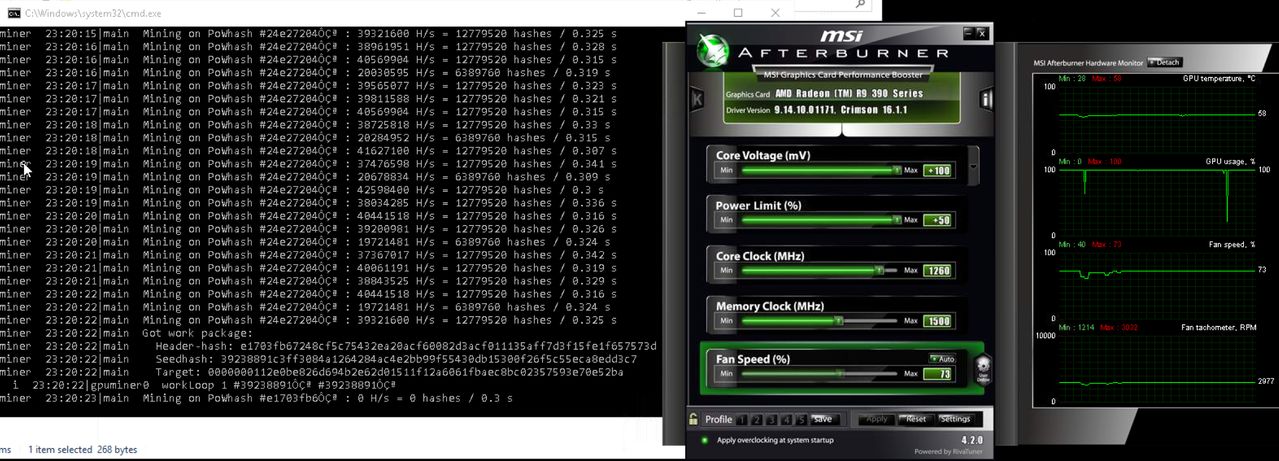Click the Core Voltage slider handle
Viewport: 1279px width, 461px height.
[x=896, y=170]
